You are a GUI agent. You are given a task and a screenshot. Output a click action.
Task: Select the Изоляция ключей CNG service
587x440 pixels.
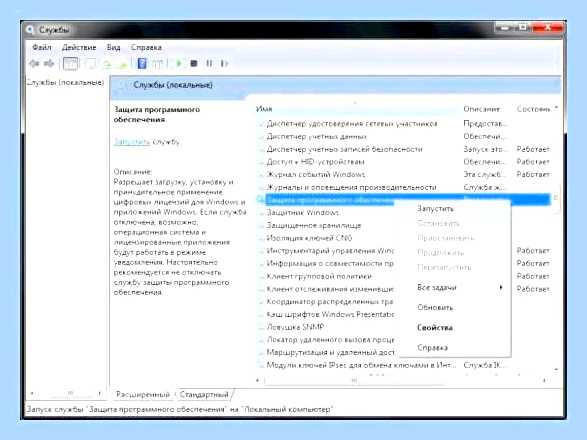pyautogui.click(x=309, y=238)
